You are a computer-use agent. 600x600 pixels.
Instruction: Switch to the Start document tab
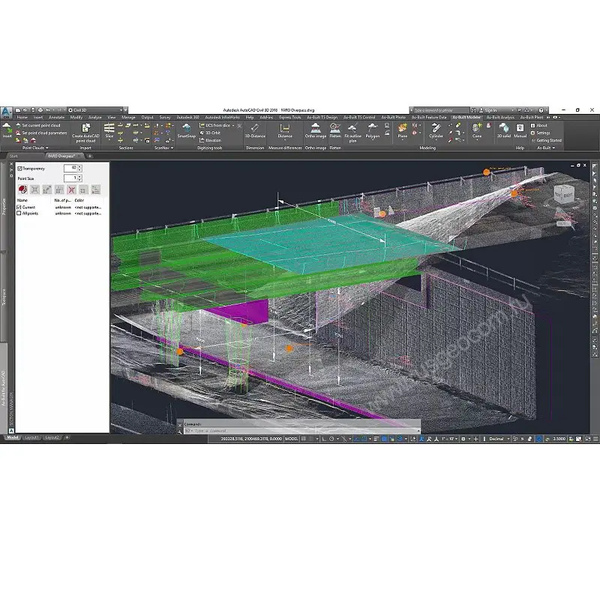[x=13, y=156]
